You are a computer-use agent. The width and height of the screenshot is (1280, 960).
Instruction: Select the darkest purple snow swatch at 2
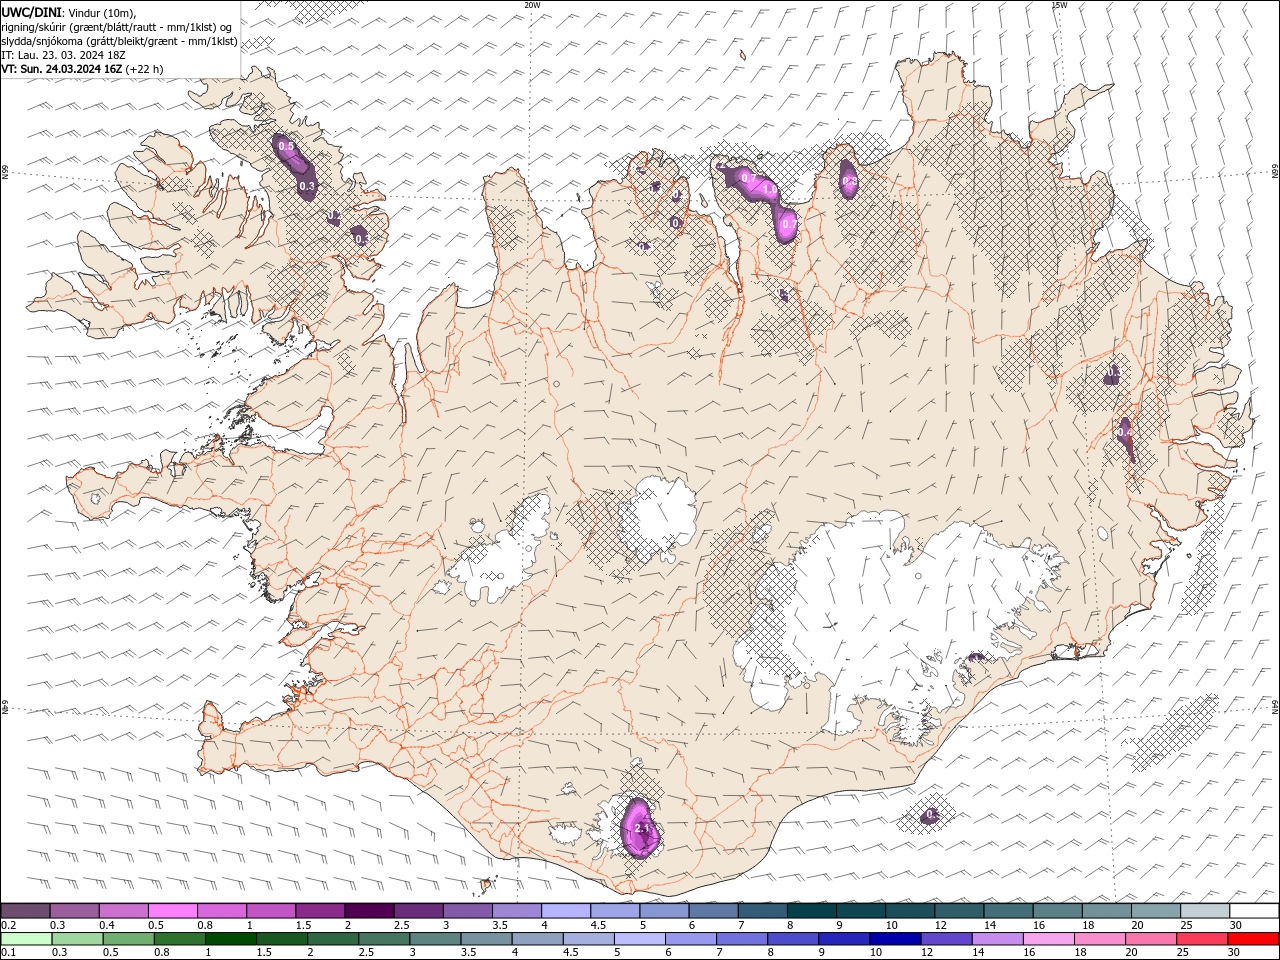click(369, 911)
